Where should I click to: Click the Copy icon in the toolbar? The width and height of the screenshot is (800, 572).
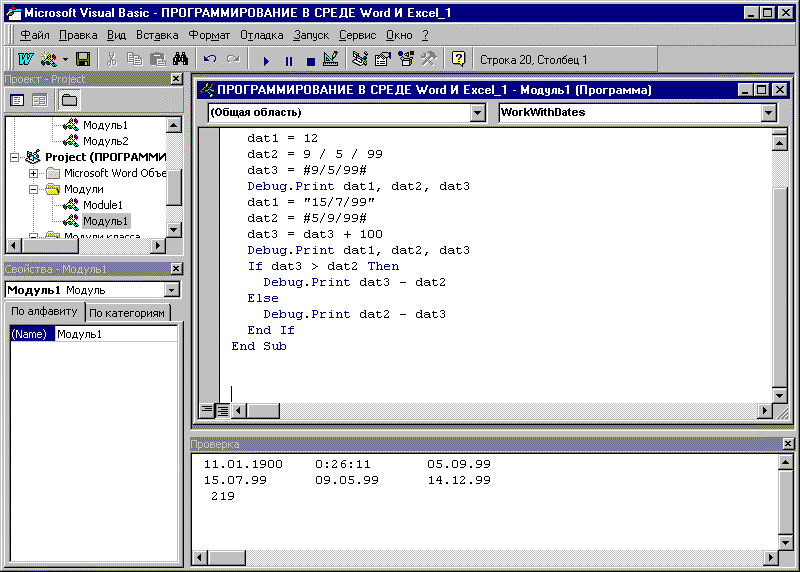pos(135,60)
